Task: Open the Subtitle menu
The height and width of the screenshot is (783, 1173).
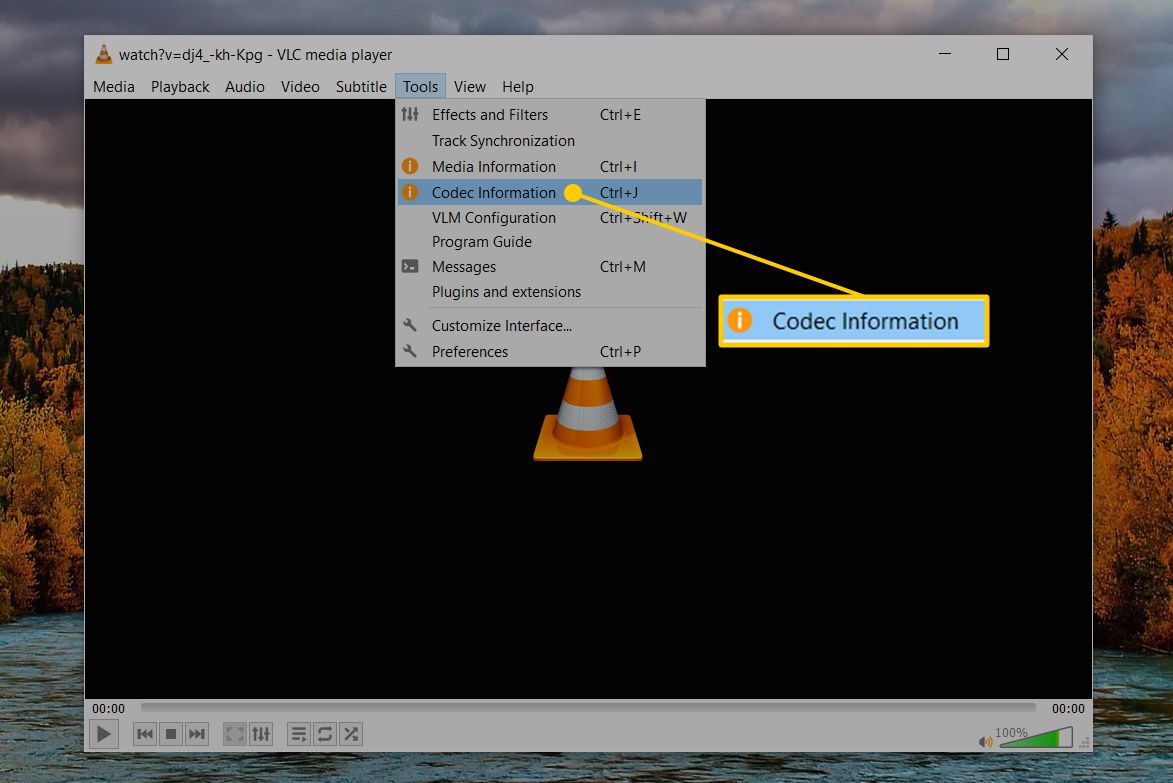Action: (x=361, y=87)
